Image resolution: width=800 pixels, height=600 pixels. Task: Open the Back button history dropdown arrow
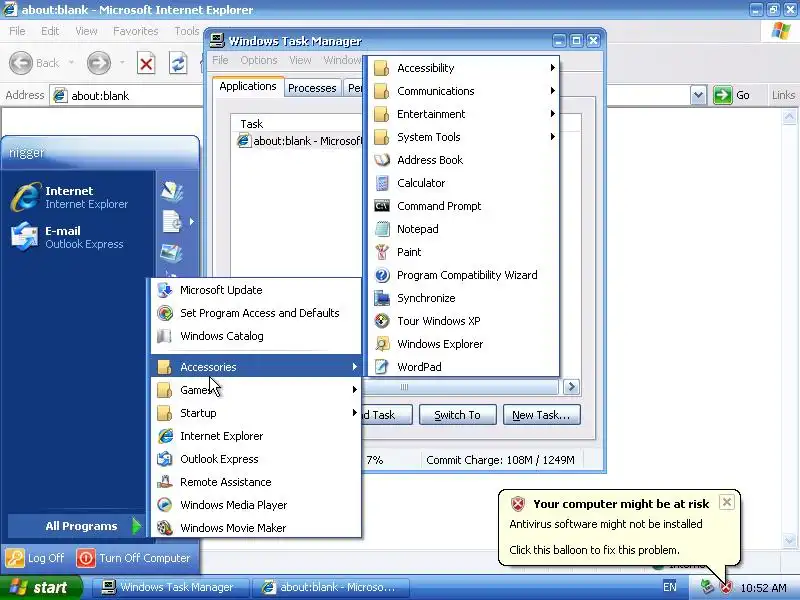pos(71,63)
